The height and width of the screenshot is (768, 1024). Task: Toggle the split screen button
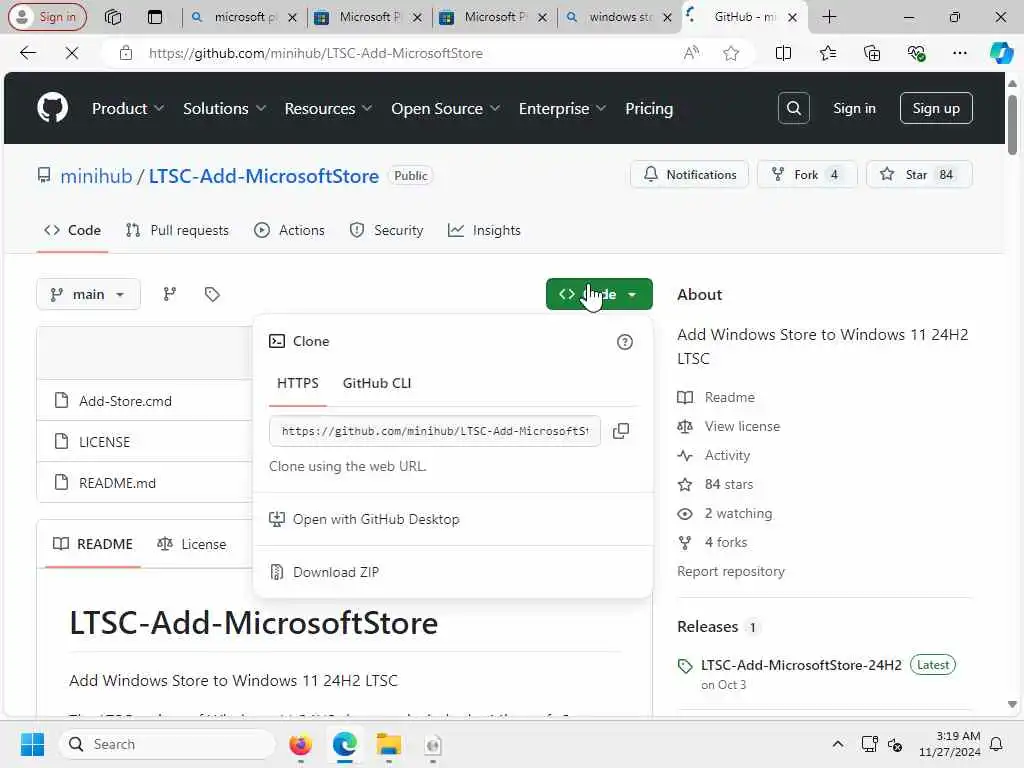(x=783, y=53)
